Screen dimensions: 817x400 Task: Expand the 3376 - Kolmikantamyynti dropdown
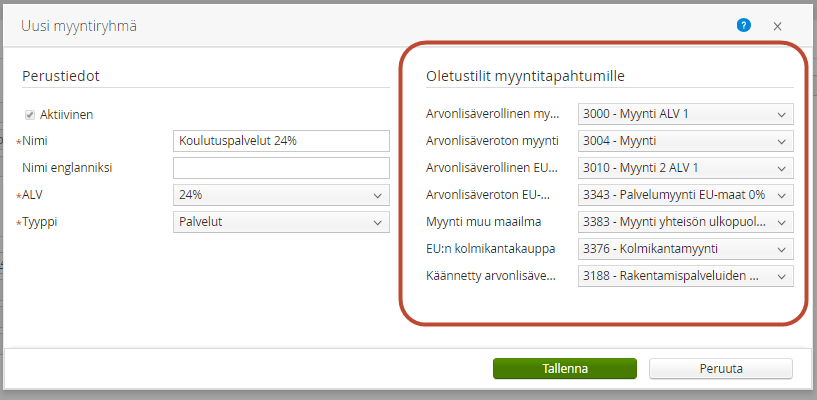[685, 249]
